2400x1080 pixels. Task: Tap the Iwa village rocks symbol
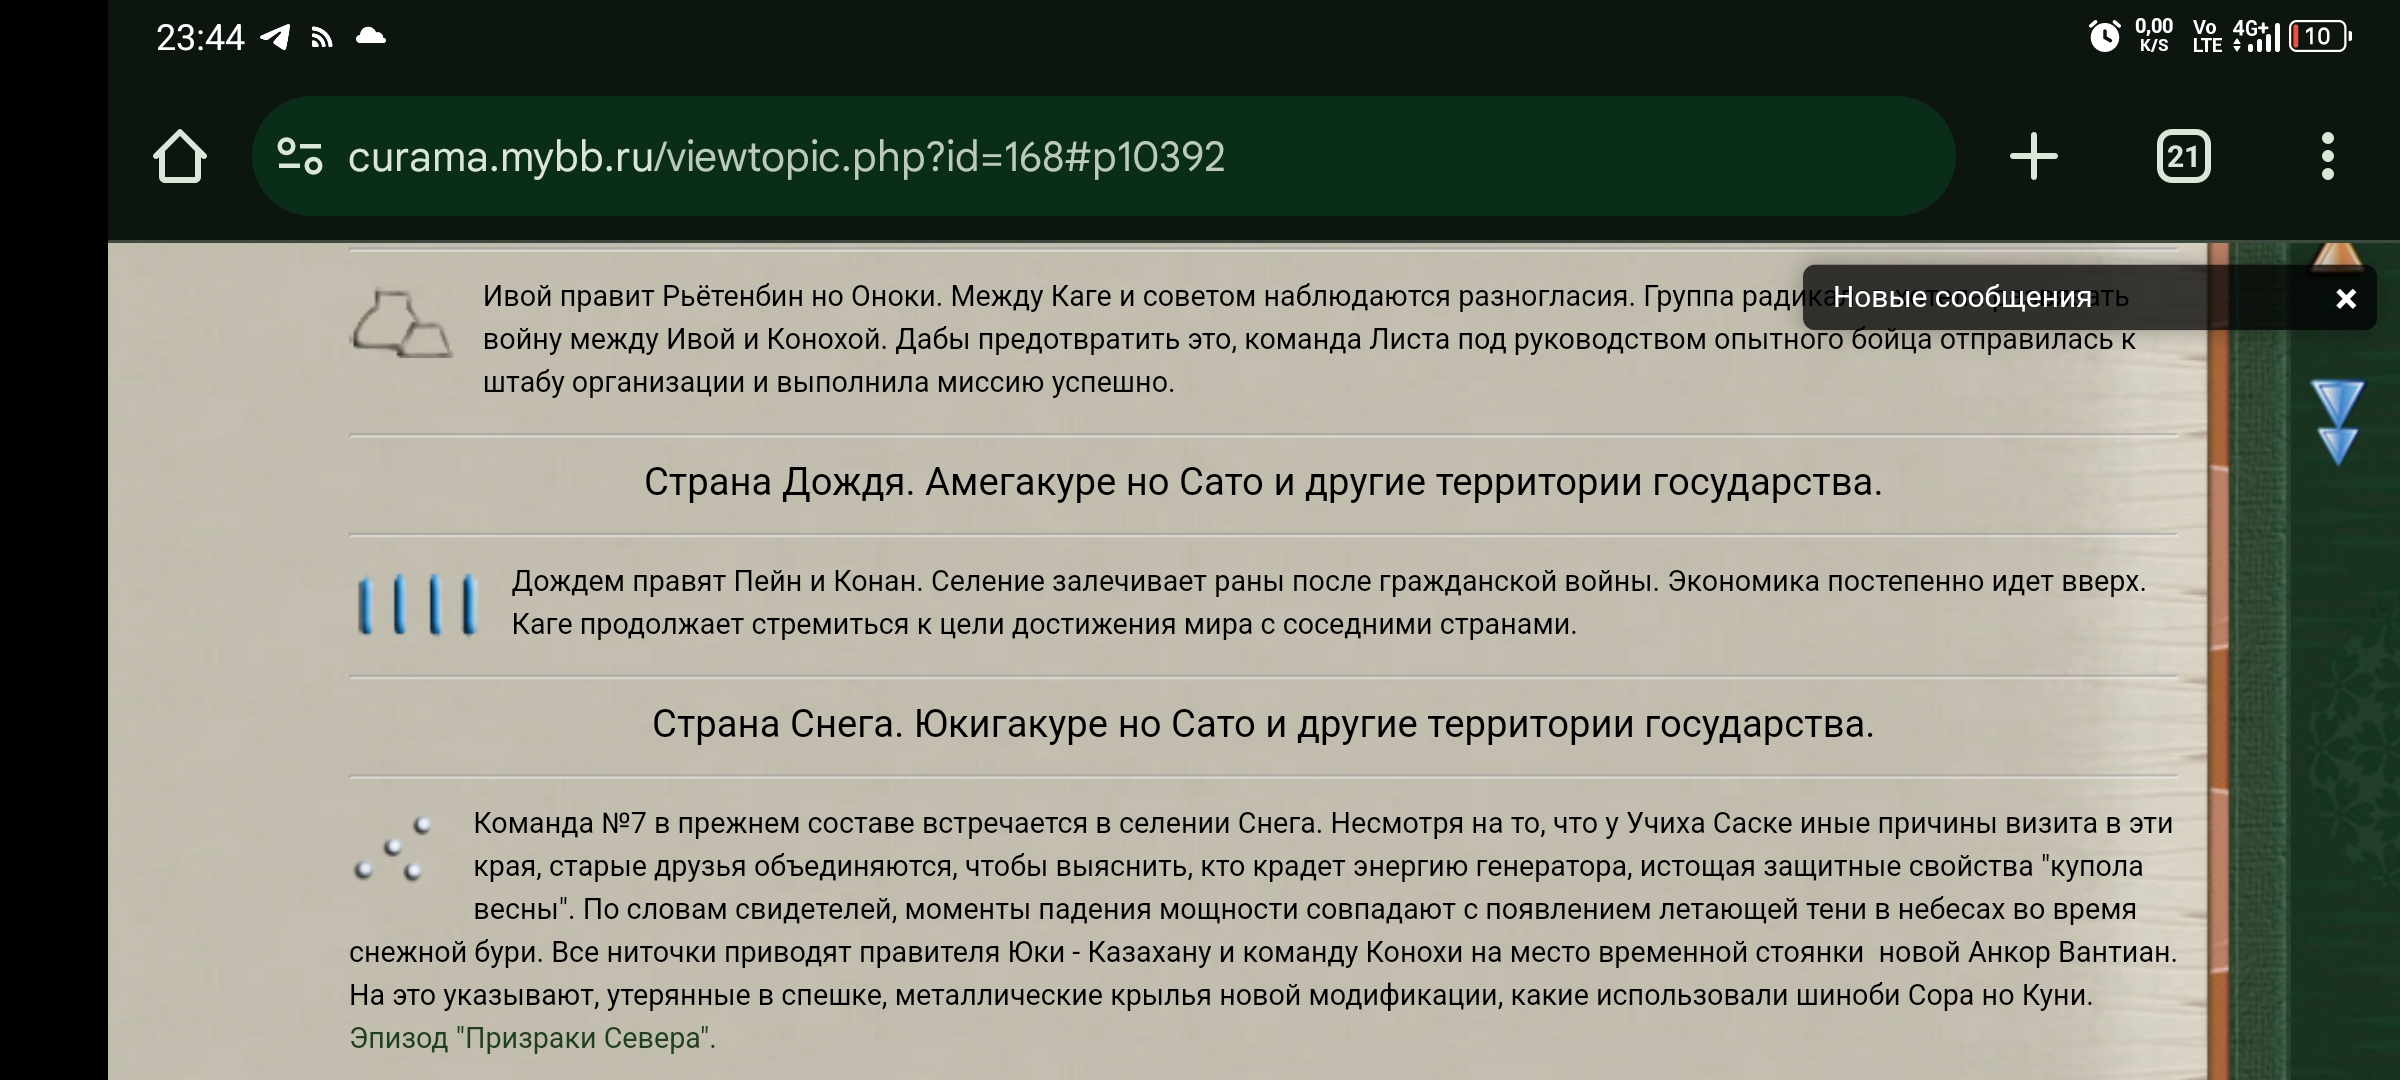[x=401, y=324]
